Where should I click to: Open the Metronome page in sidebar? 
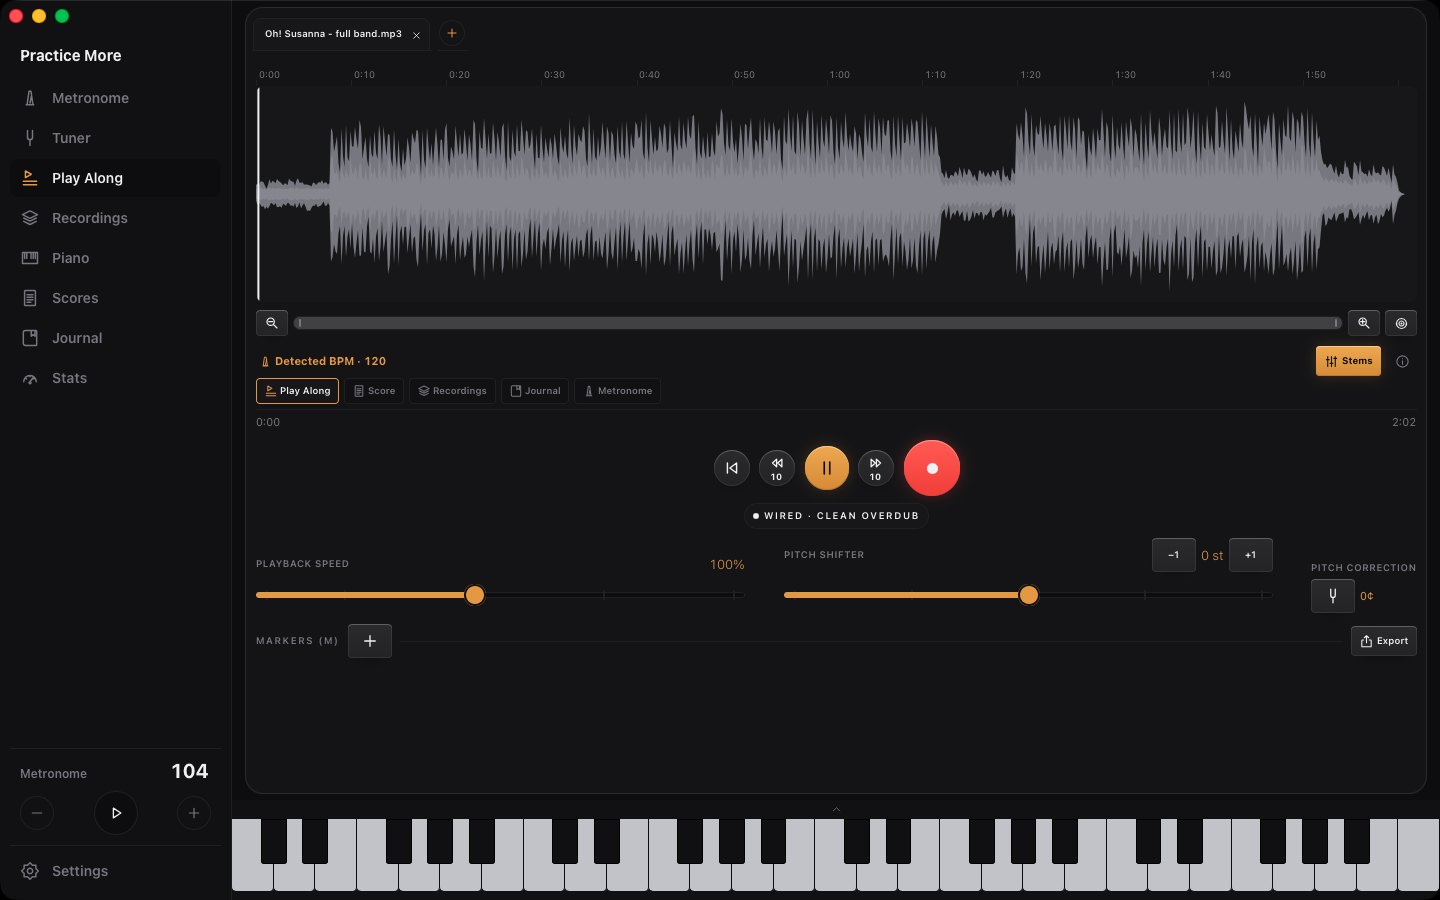pyautogui.click(x=115, y=98)
